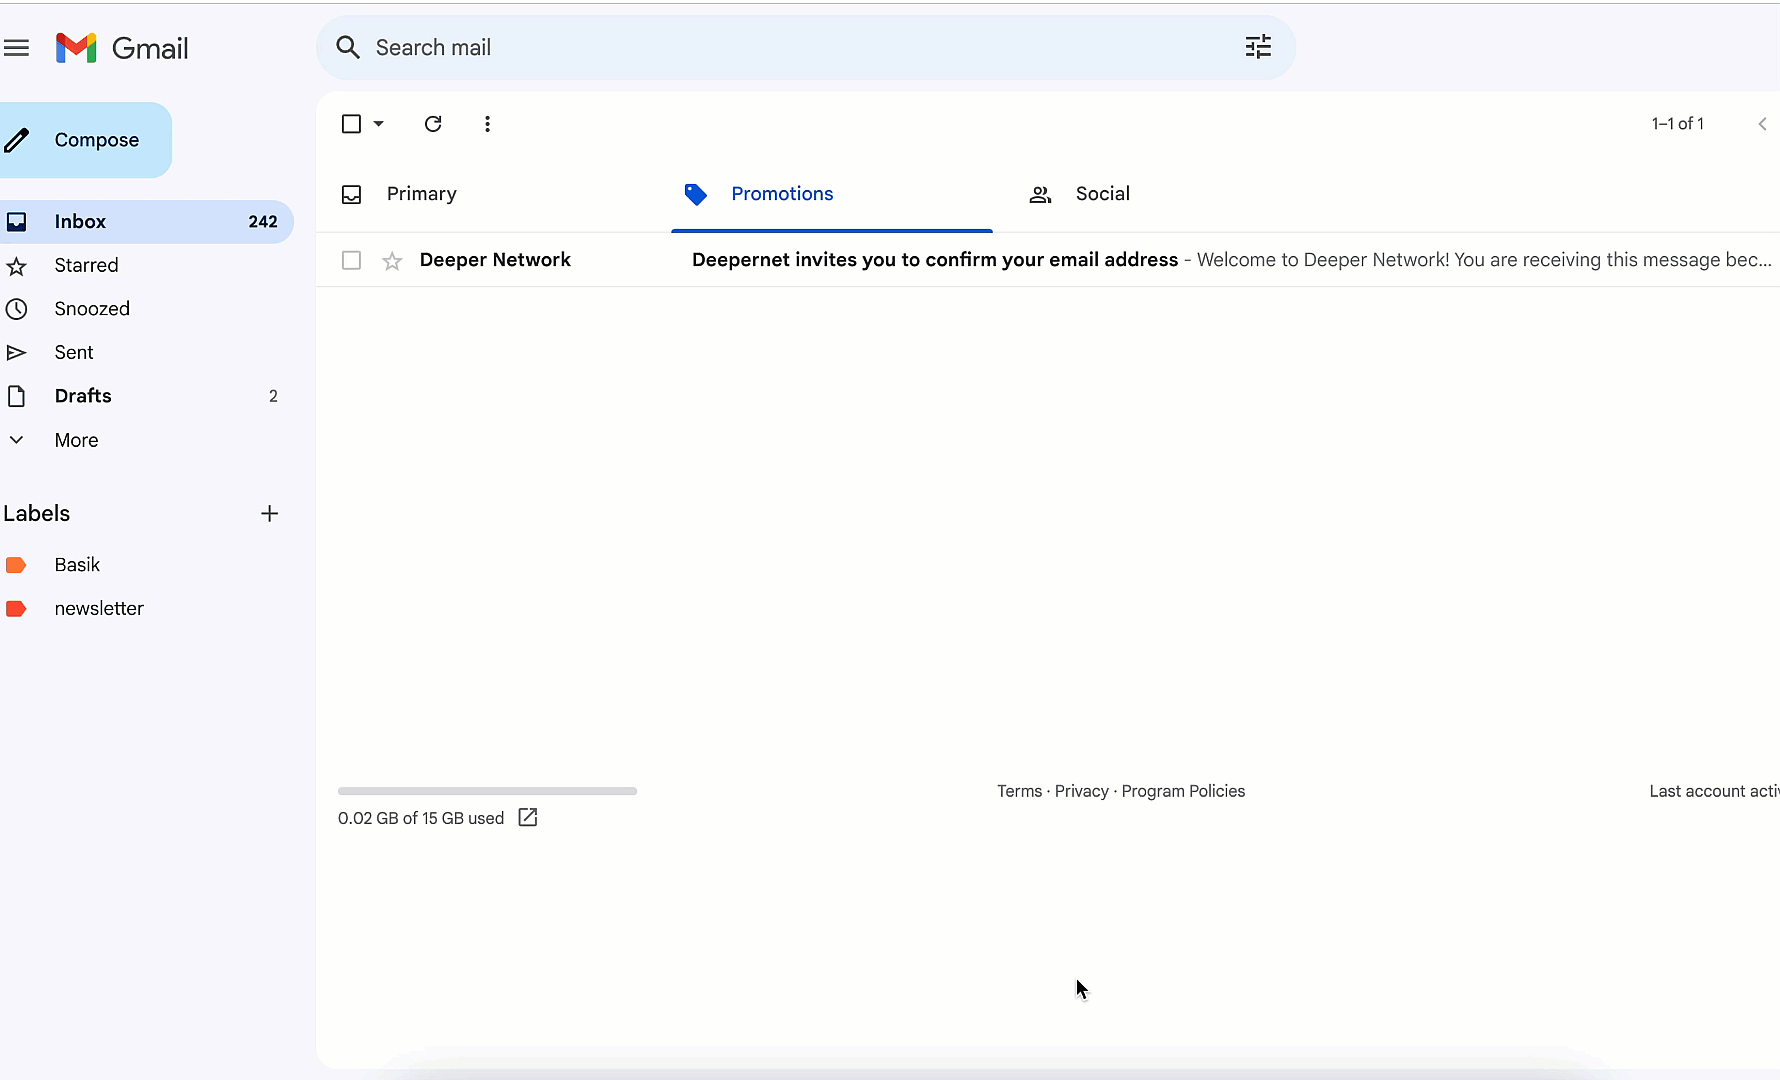Click the Gmail logo
1780x1080 pixels.
click(122, 48)
